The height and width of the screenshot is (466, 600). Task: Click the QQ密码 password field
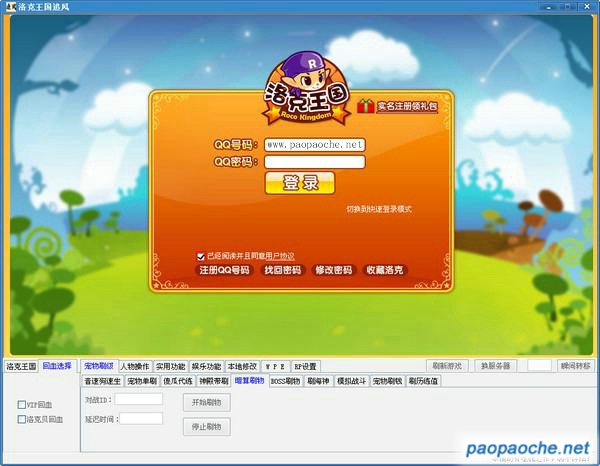pos(315,161)
